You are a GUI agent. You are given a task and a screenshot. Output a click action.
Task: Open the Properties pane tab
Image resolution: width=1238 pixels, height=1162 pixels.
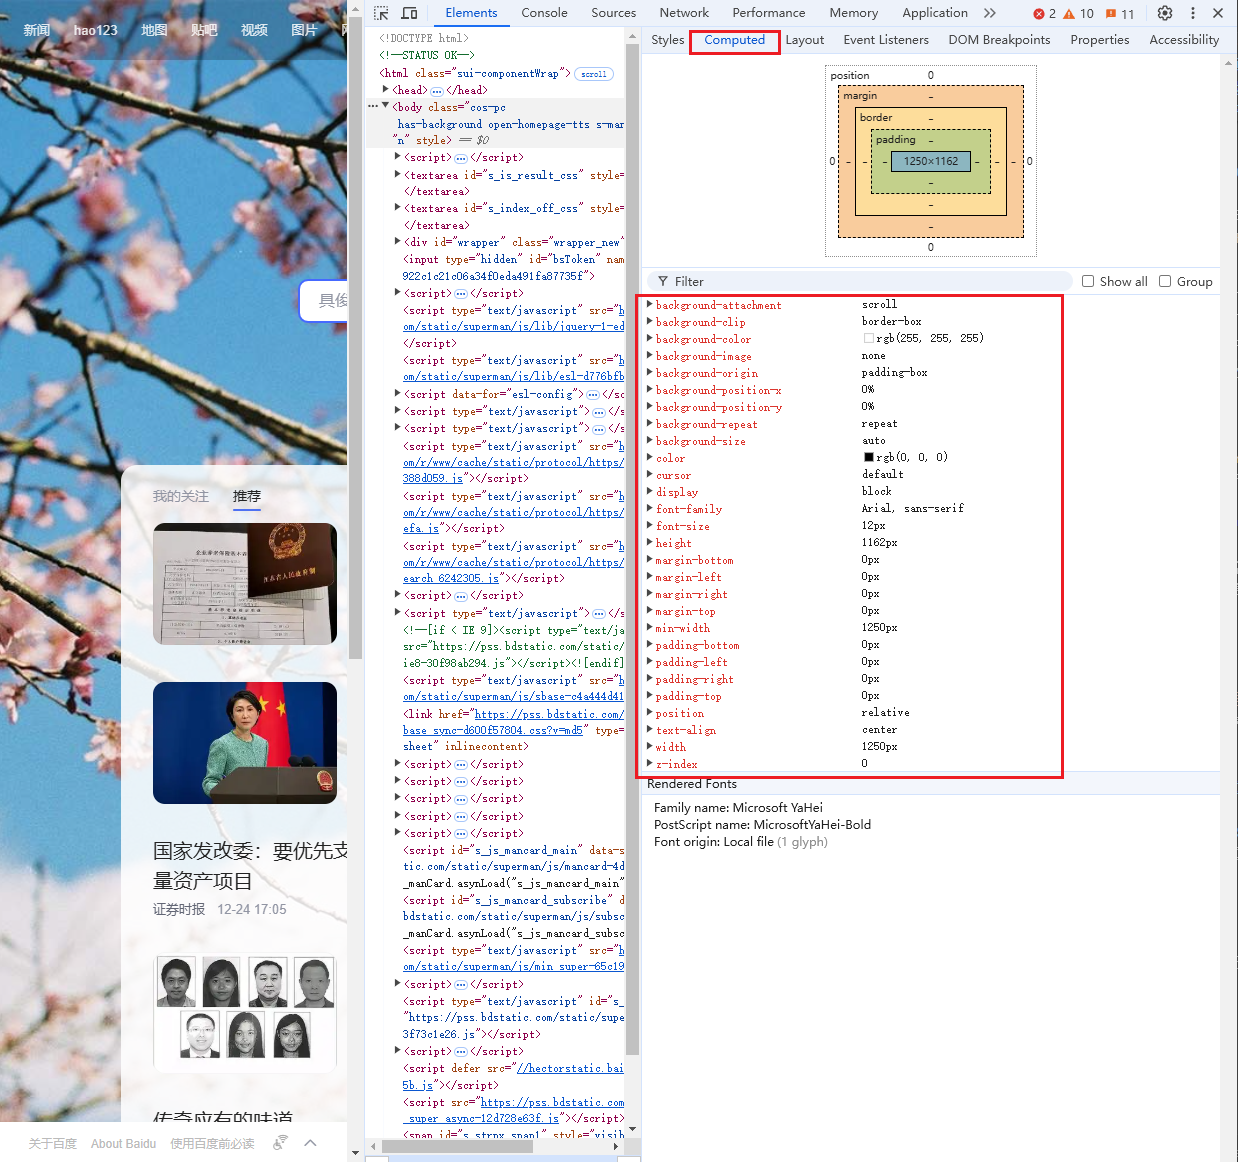pos(1100,40)
